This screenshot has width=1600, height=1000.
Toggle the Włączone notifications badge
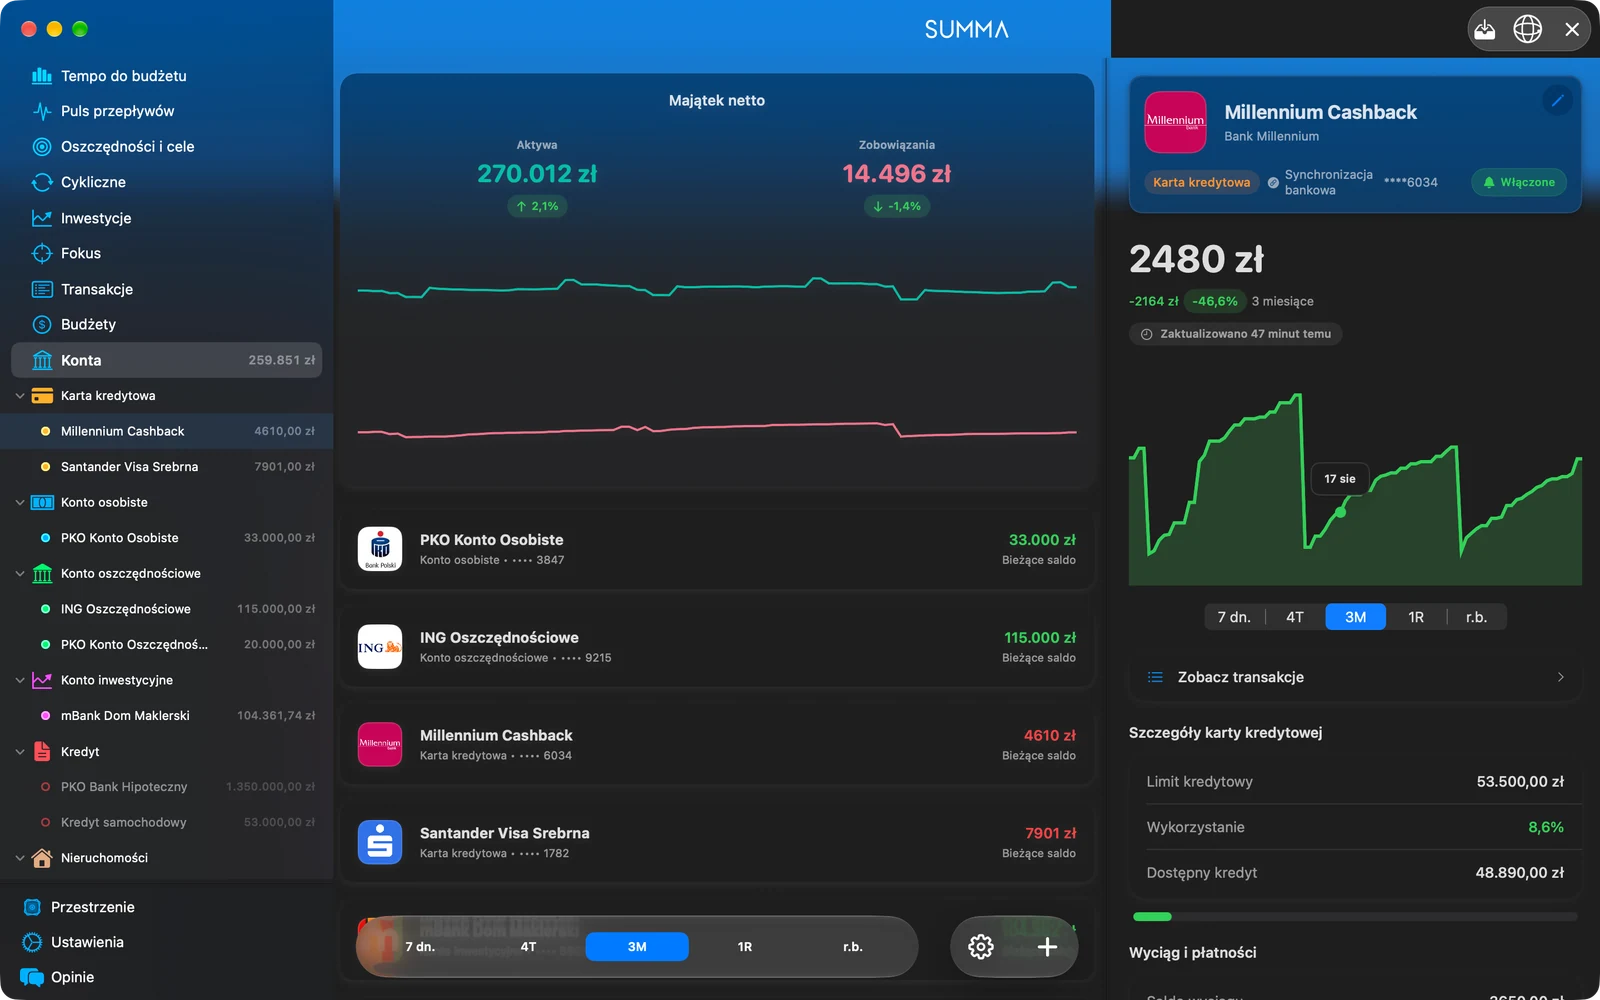point(1519,182)
